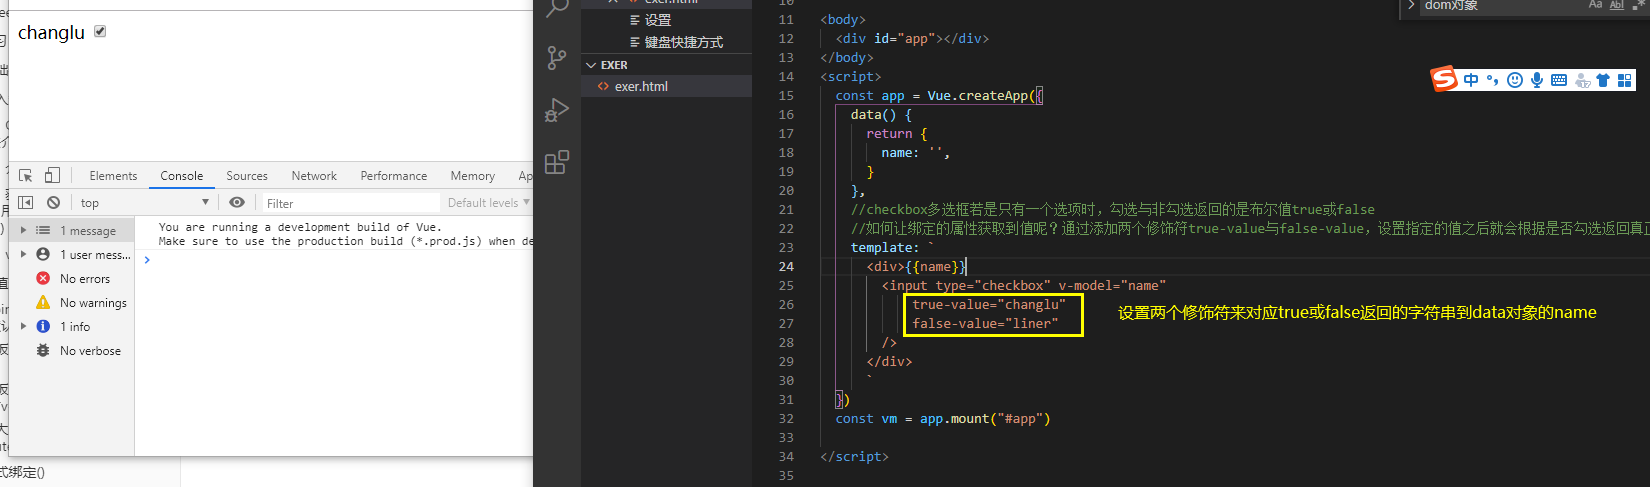Image resolution: width=1650 pixels, height=487 pixels.
Task: Open the skin shirt icon in IME bar
Action: pyautogui.click(x=1603, y=80)
